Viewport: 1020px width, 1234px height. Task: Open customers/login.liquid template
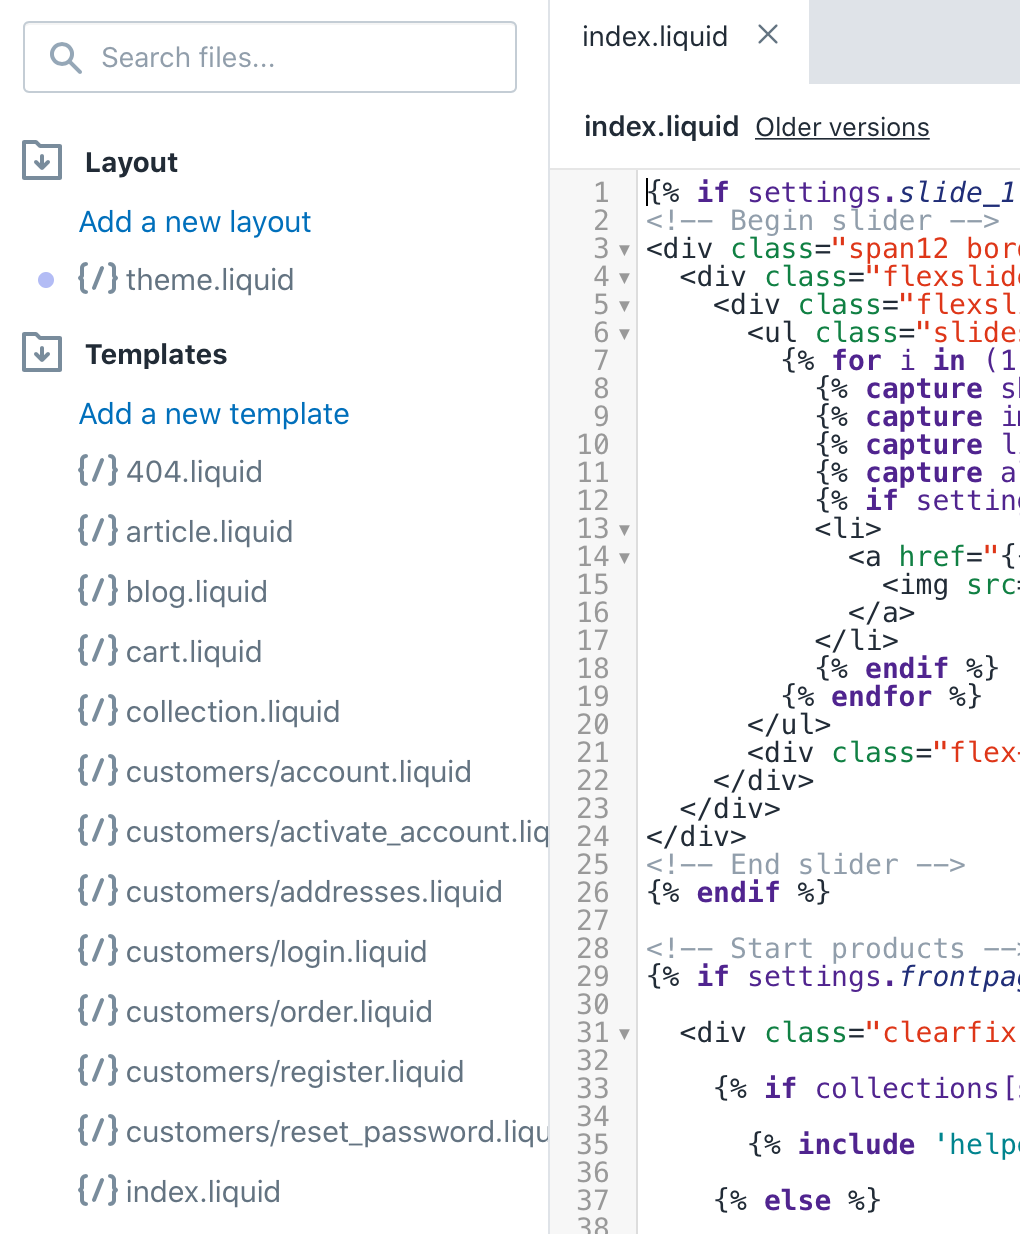click(276, 952)
